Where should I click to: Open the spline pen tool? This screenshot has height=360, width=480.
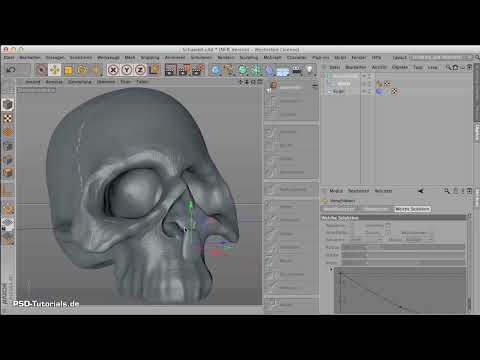229,70
